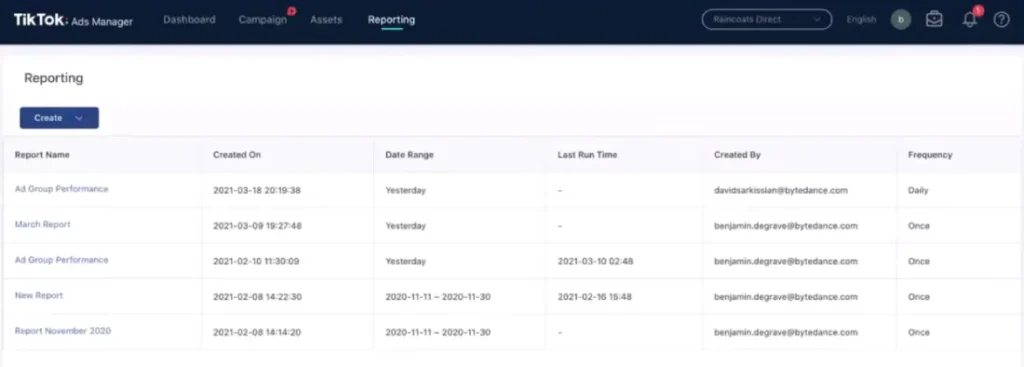Click davidsarkissian@bytedance.com email cell

pyautogui.click(x=781, y=191)
